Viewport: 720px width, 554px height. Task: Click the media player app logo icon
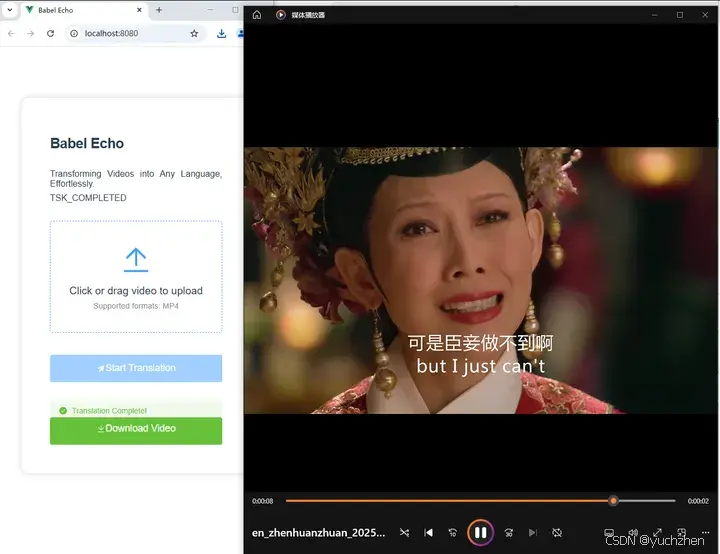pyautogui.click(x=281, y=15)
